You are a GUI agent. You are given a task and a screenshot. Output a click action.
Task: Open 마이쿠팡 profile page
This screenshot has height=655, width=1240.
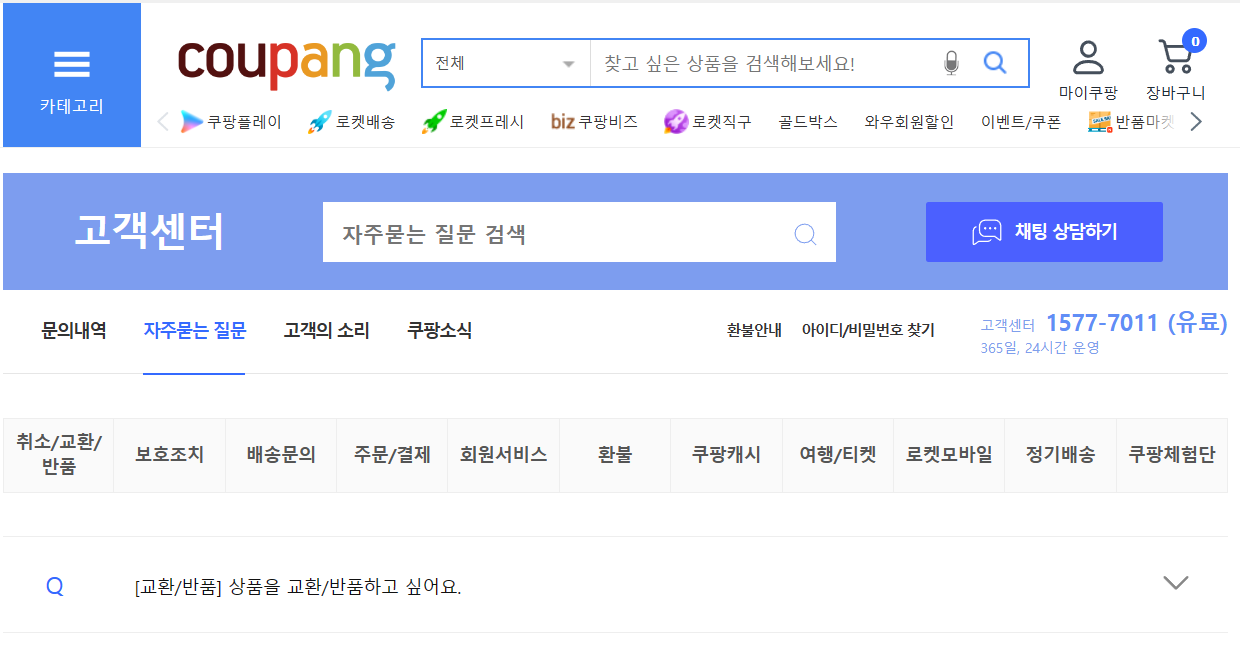[1089, 62]
